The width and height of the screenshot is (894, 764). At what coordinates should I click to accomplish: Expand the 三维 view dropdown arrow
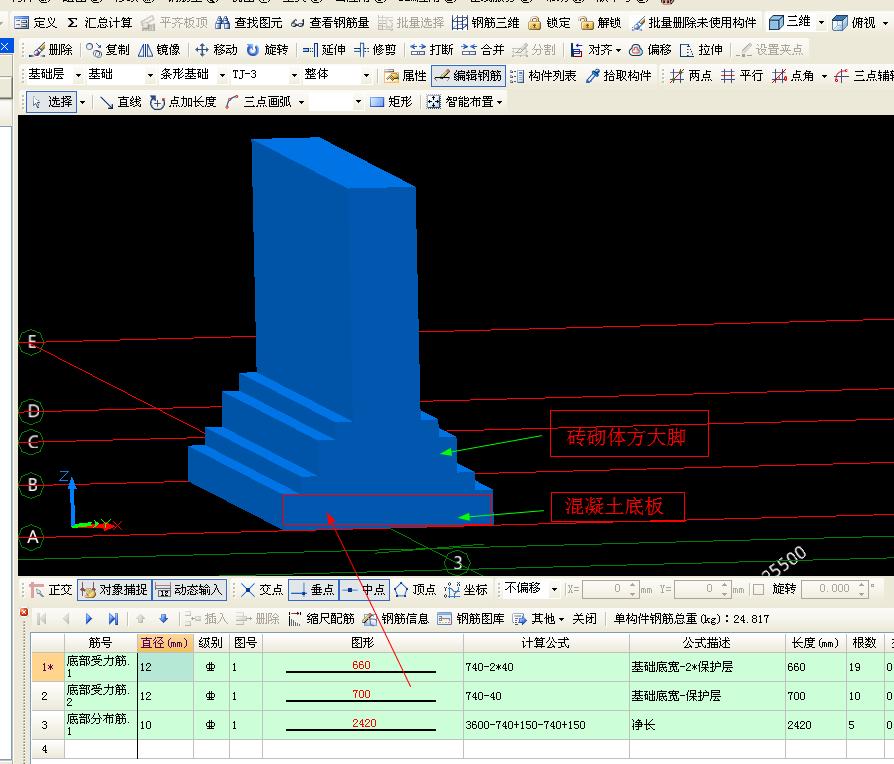[821, 23]
